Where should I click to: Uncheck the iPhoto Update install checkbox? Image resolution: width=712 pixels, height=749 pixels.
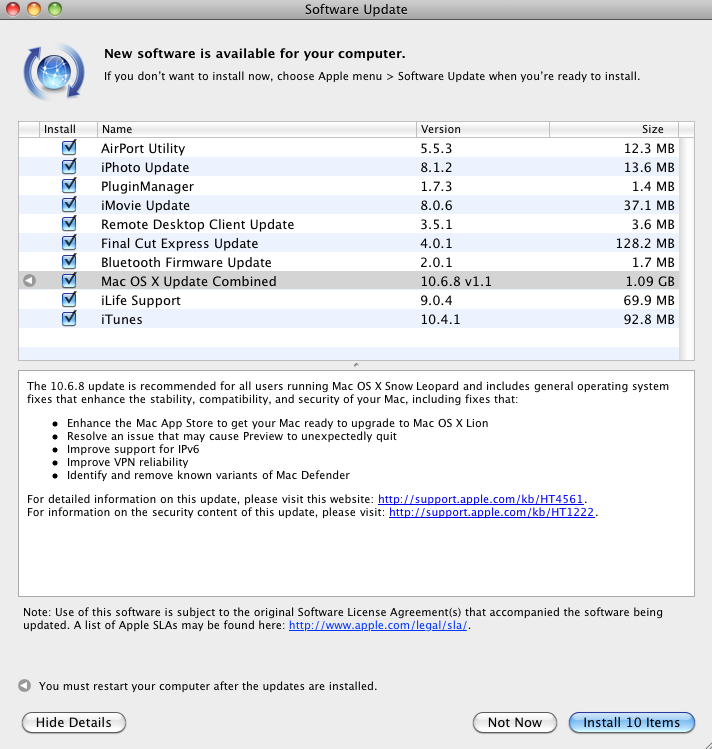pyautogui.click(x=69, y=167)
